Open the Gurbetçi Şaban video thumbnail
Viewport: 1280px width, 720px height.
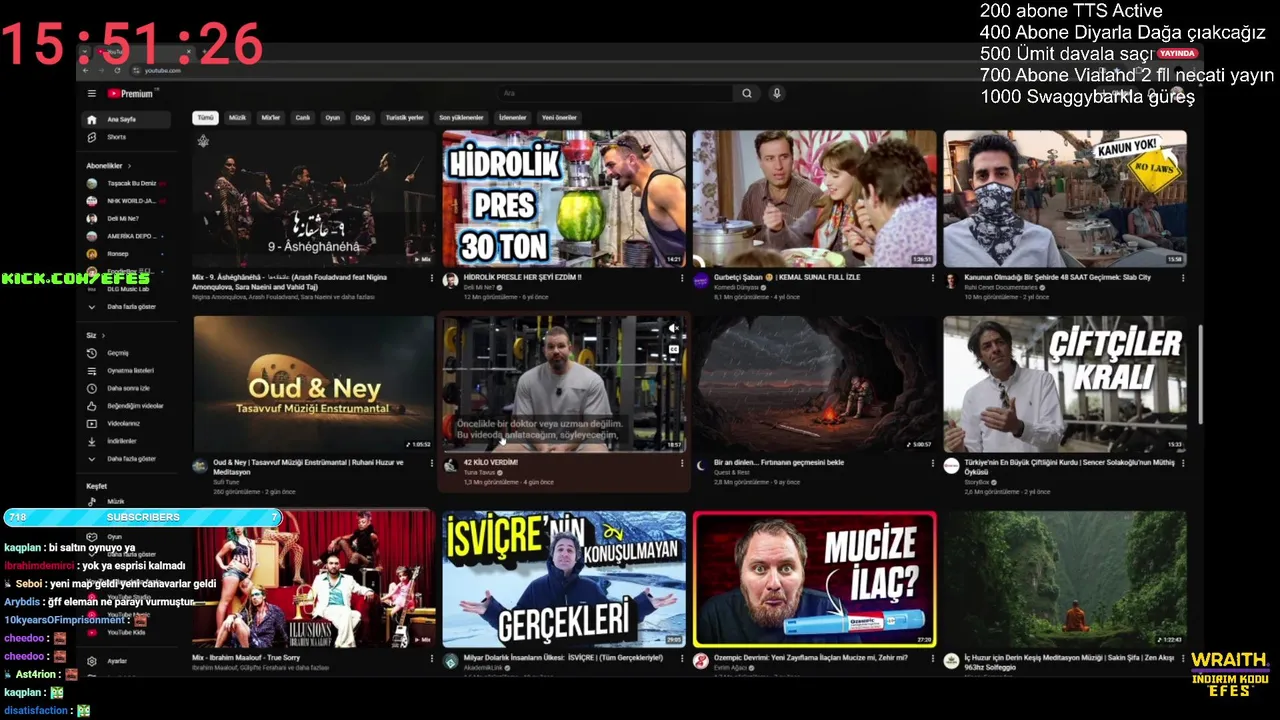click(x=814, y=198)
